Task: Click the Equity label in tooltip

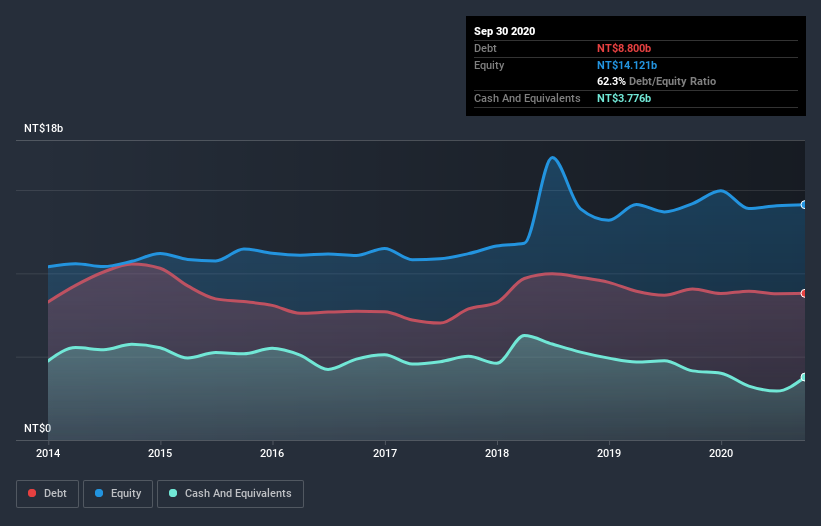Action: pyautogui.click(x=489, y=65)
